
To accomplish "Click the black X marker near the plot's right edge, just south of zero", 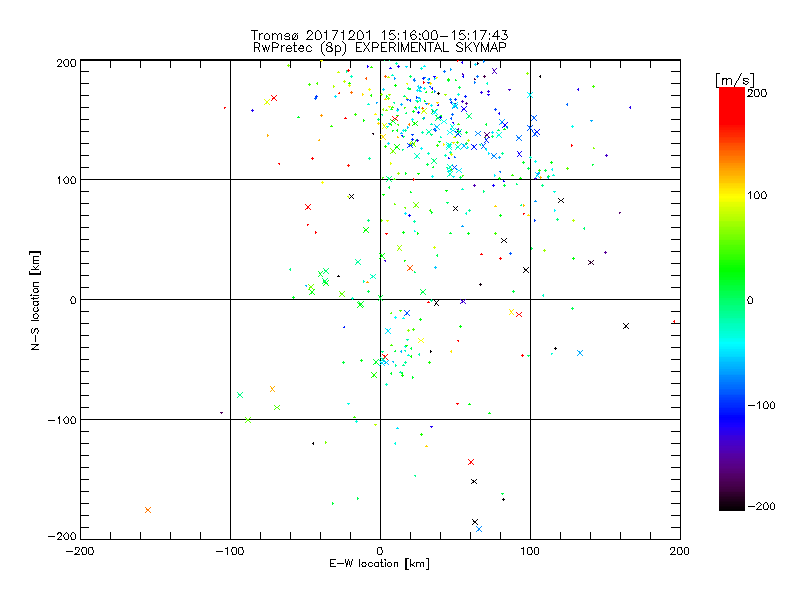I will pyautogui.click(x=626, y=326).
